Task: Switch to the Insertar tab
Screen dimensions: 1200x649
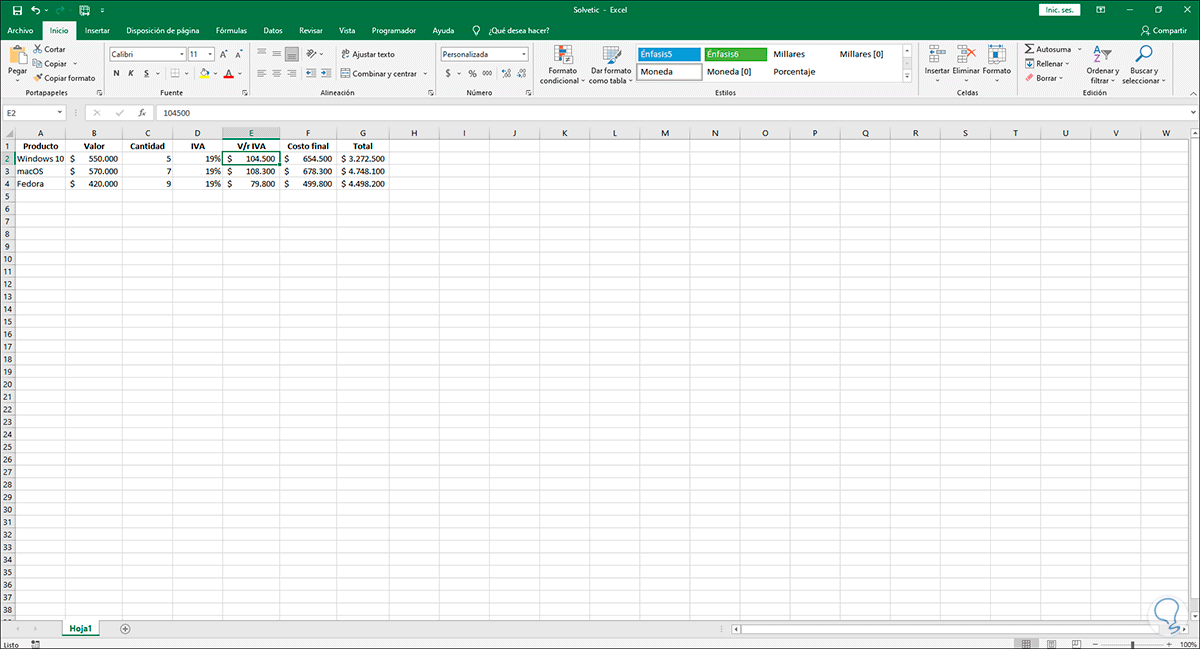Action: tap(97, 30)
